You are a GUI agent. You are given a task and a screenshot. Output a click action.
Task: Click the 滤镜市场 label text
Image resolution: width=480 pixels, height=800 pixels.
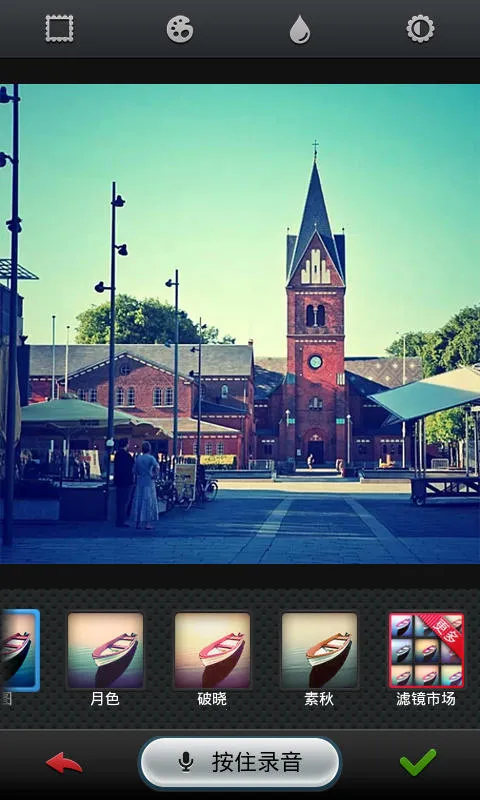(x=426, y=699)
